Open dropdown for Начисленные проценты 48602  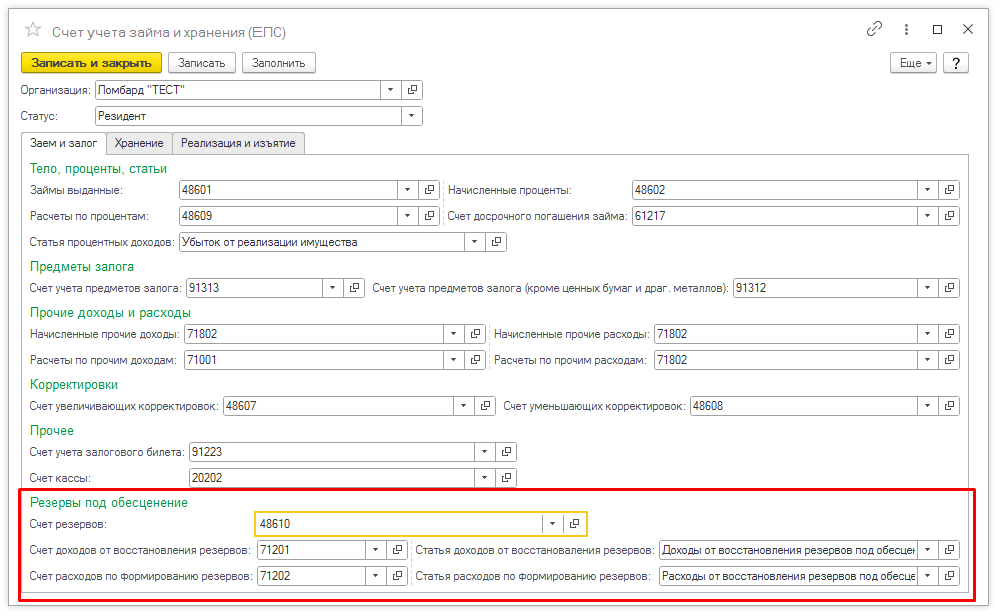click(x=927, y=190)
